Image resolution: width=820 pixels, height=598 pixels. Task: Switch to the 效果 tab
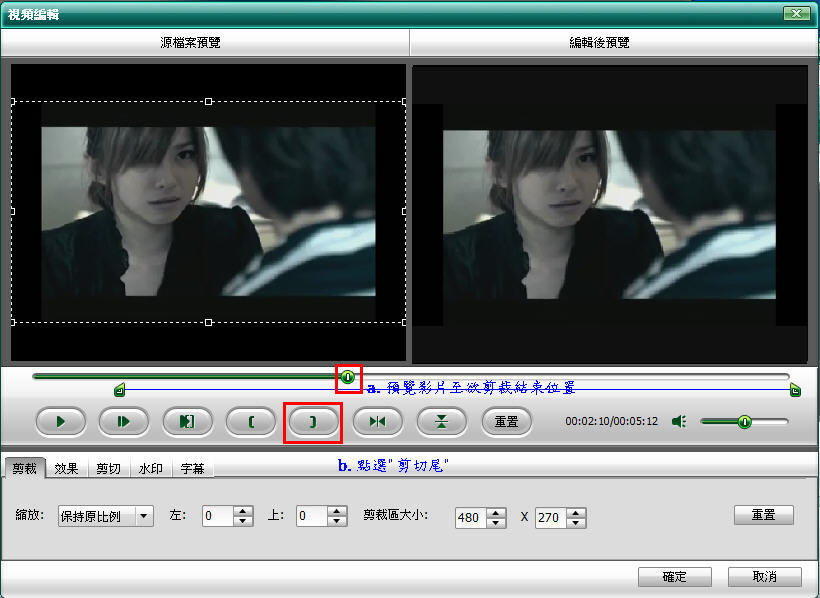click(67, 468)
